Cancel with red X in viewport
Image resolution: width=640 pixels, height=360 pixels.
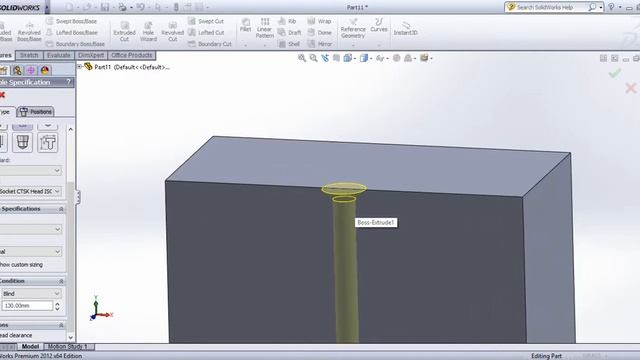[631, 88]
